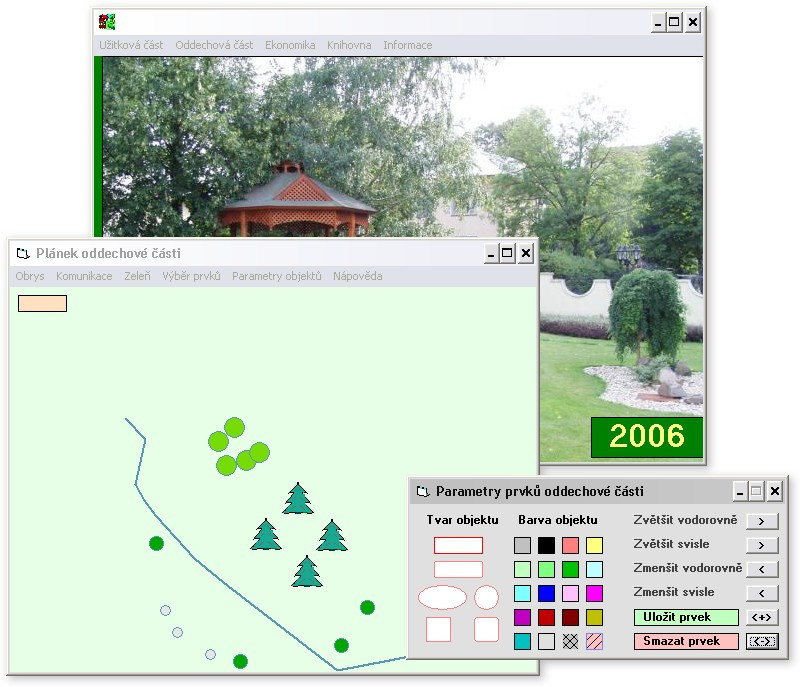The image size is (800, 687).
Task: Choose the teal color swatch
Action: click(522, 641)
